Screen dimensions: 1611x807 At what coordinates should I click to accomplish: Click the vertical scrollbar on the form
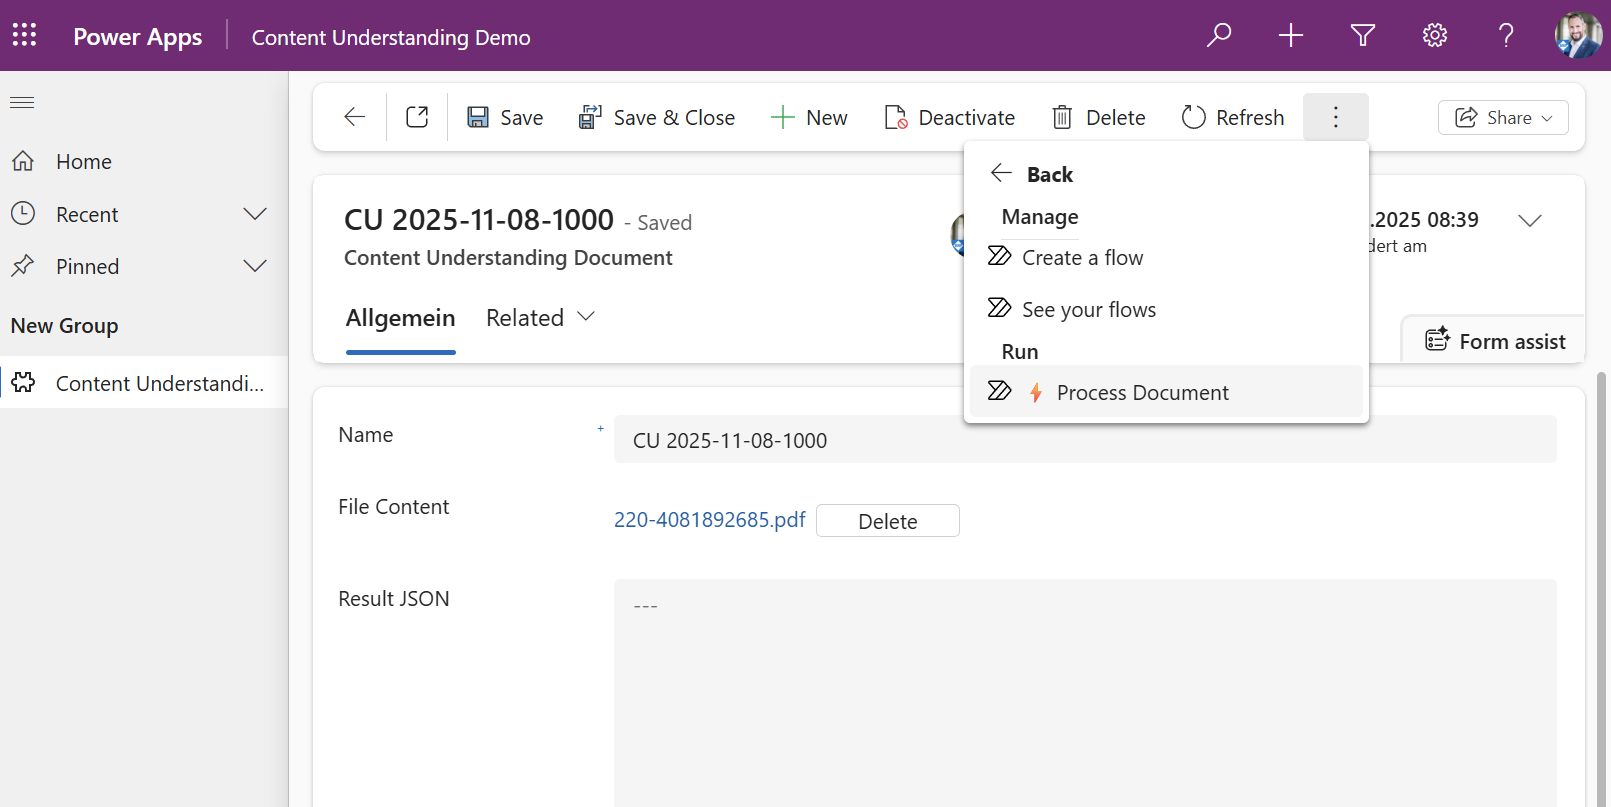pyautogui.click(x=1602, y=590)
